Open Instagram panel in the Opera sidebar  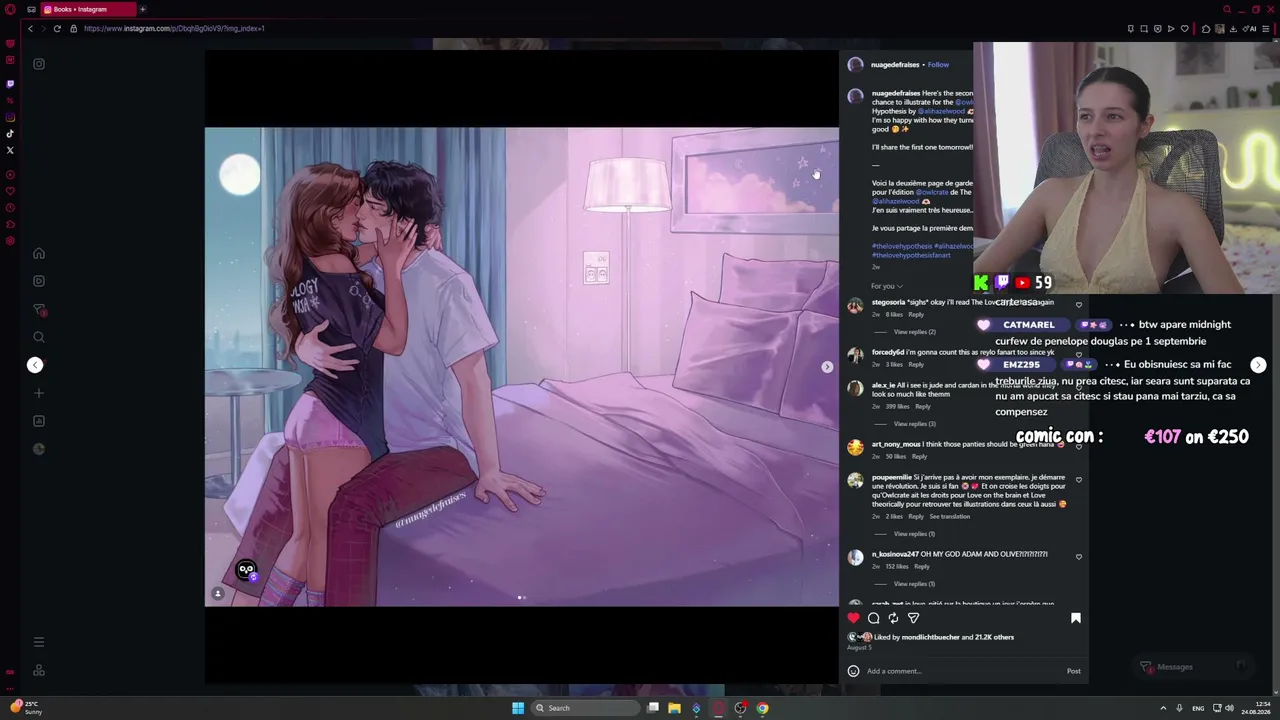(10, 117)
